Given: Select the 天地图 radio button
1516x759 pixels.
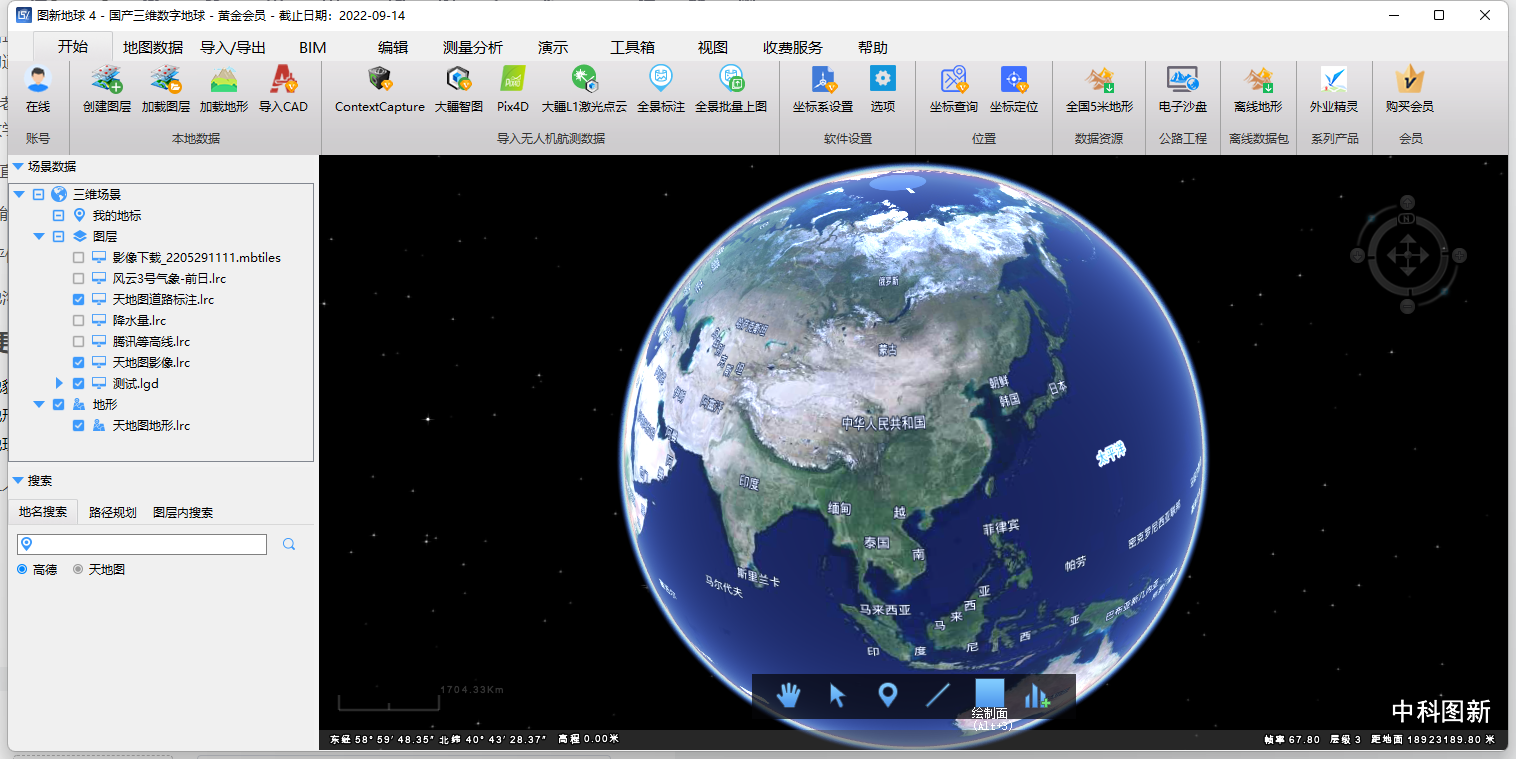Looking at the screenshot, I should (x=78, y=569).
